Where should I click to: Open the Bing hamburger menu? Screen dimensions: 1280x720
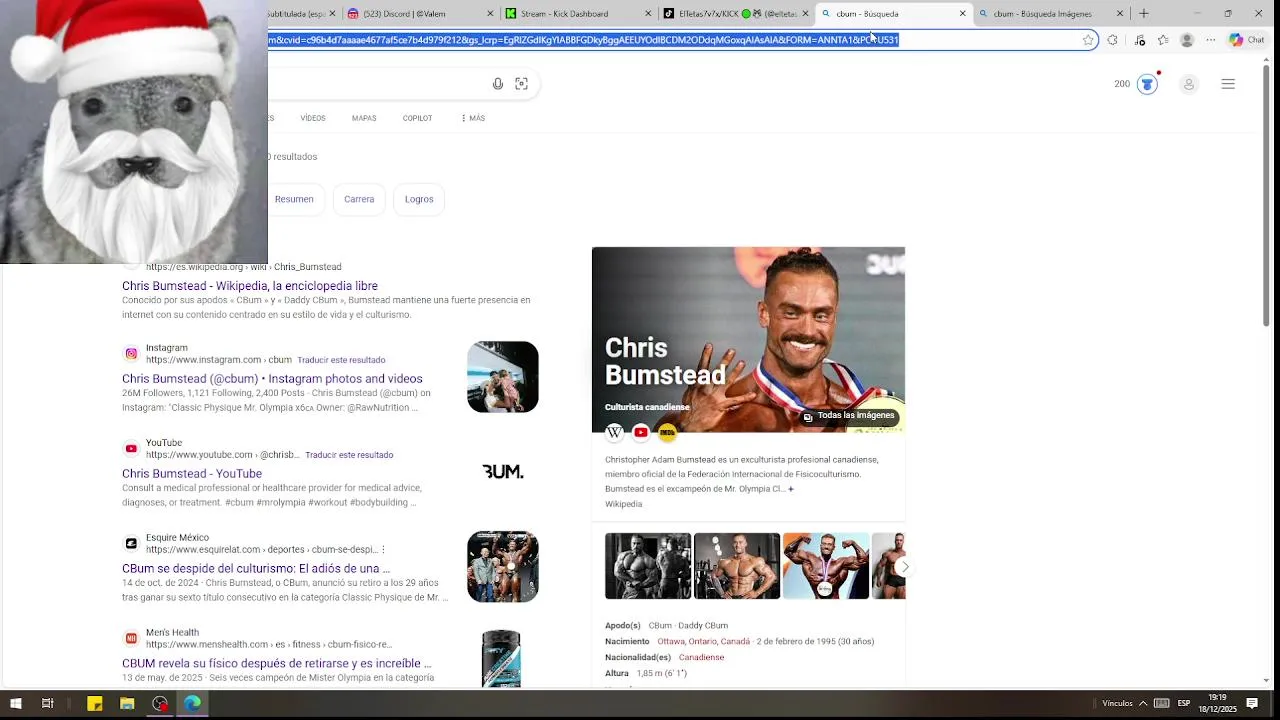[1228, 84]
